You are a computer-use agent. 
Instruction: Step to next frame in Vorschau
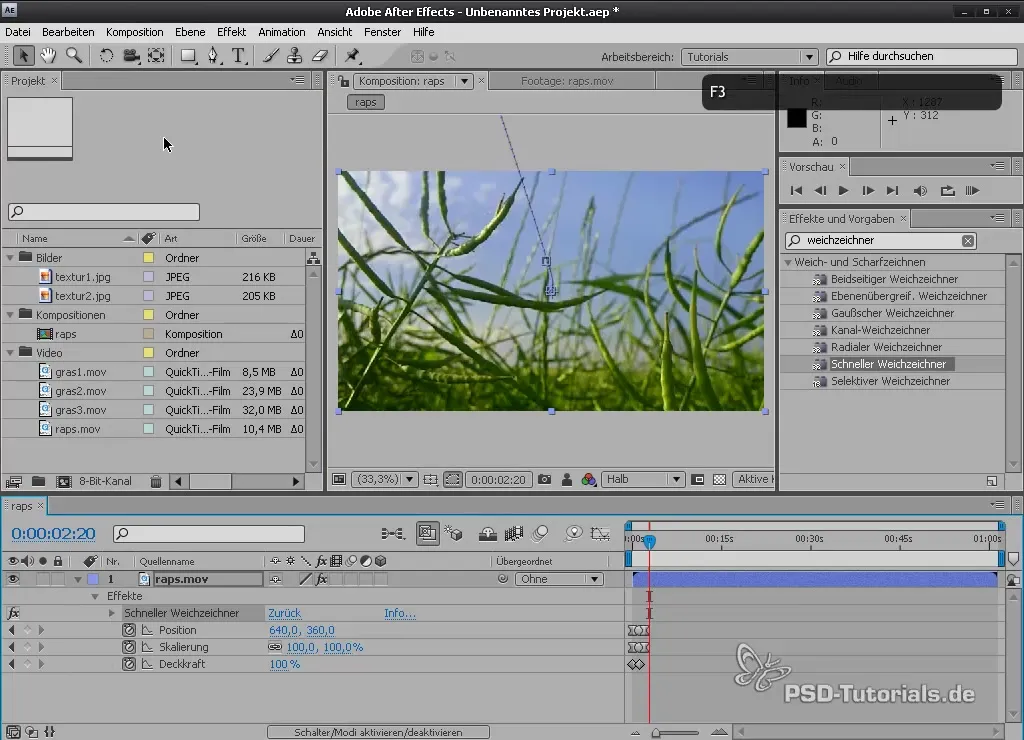click(868, 191)
